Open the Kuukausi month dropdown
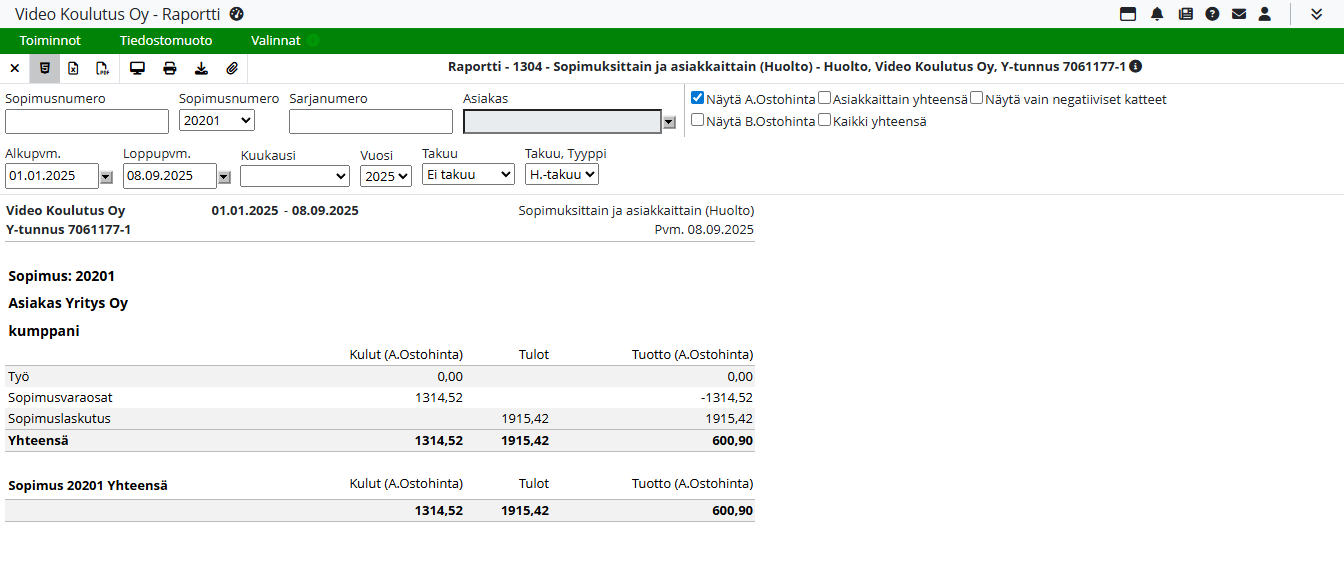The width and height of the screenshot is (1344, 570). 295,176
